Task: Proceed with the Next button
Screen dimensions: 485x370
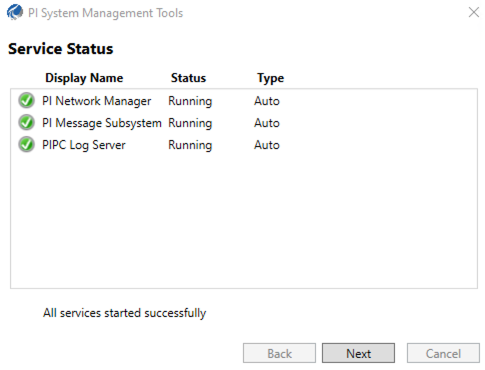Action: pyautogui.click(x=358, y=353)
